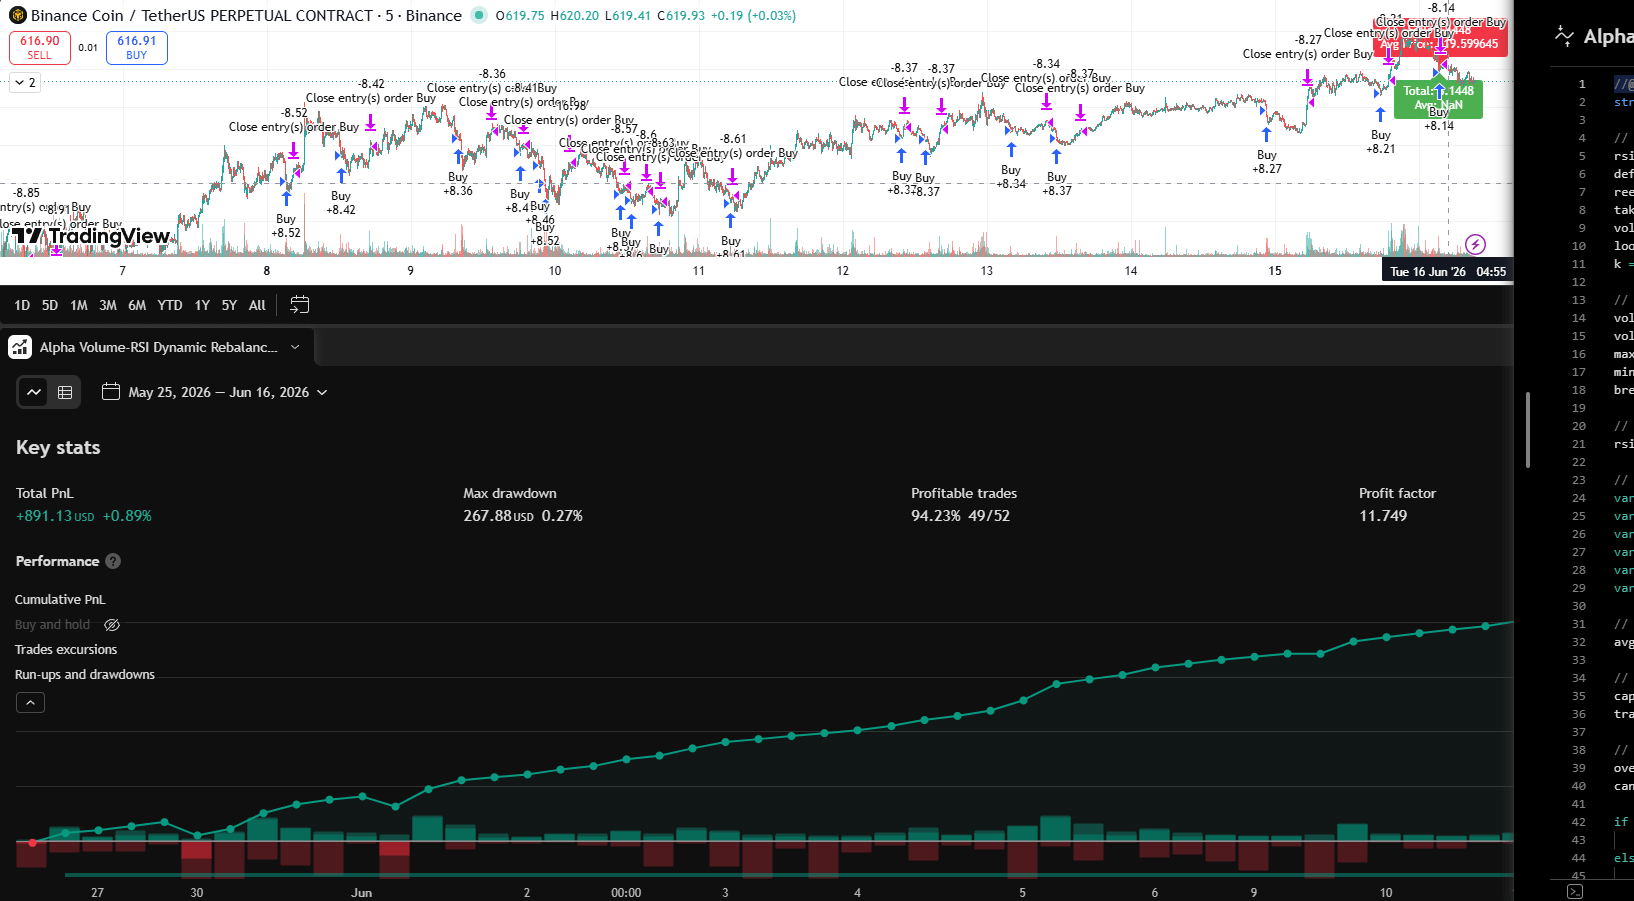The width and height of the screenshot is (1634, 901).
Task: Select the 1D time range
Action: coord(22,305)
